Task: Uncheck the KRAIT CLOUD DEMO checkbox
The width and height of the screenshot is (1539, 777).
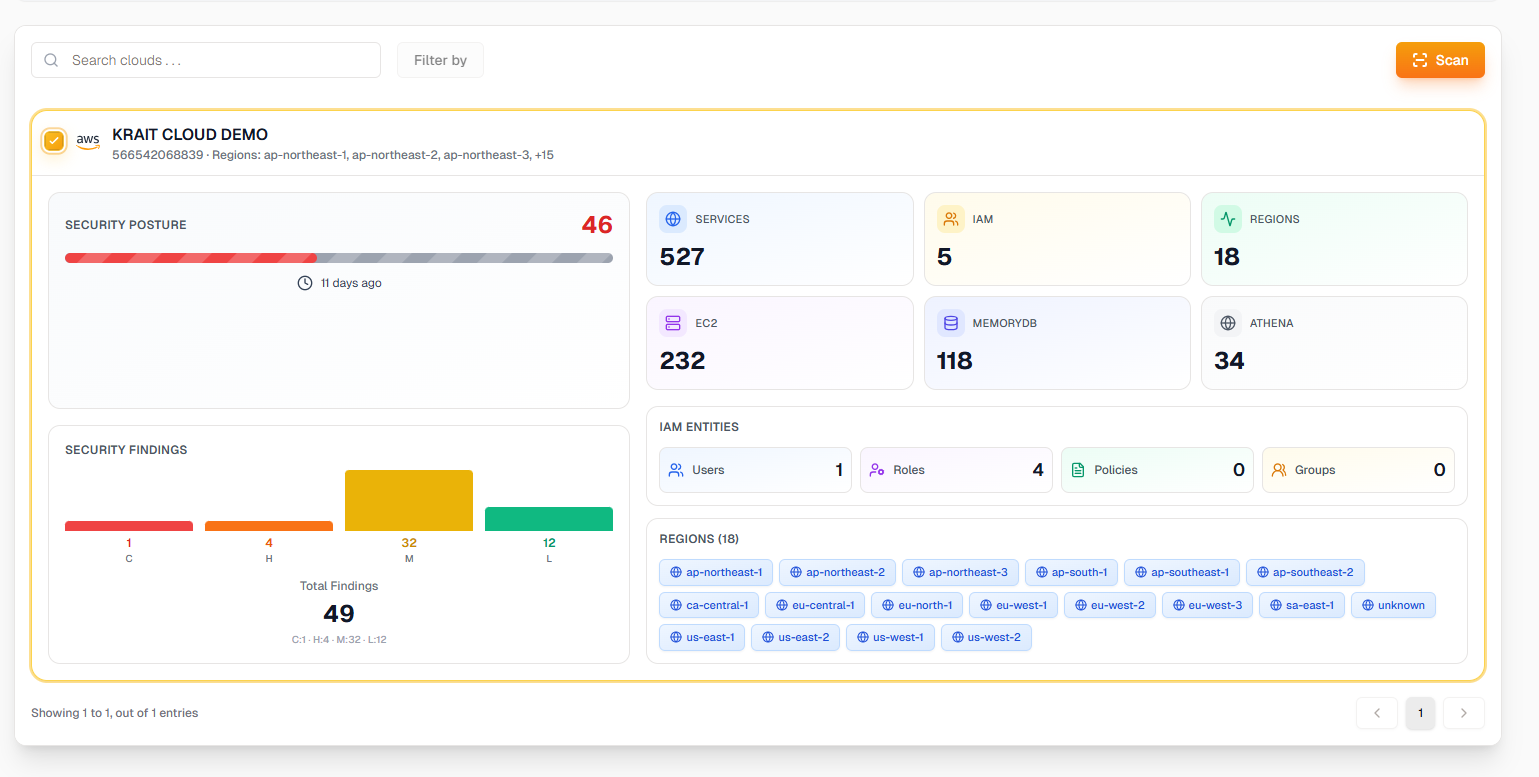Action: tap(54, 141)
